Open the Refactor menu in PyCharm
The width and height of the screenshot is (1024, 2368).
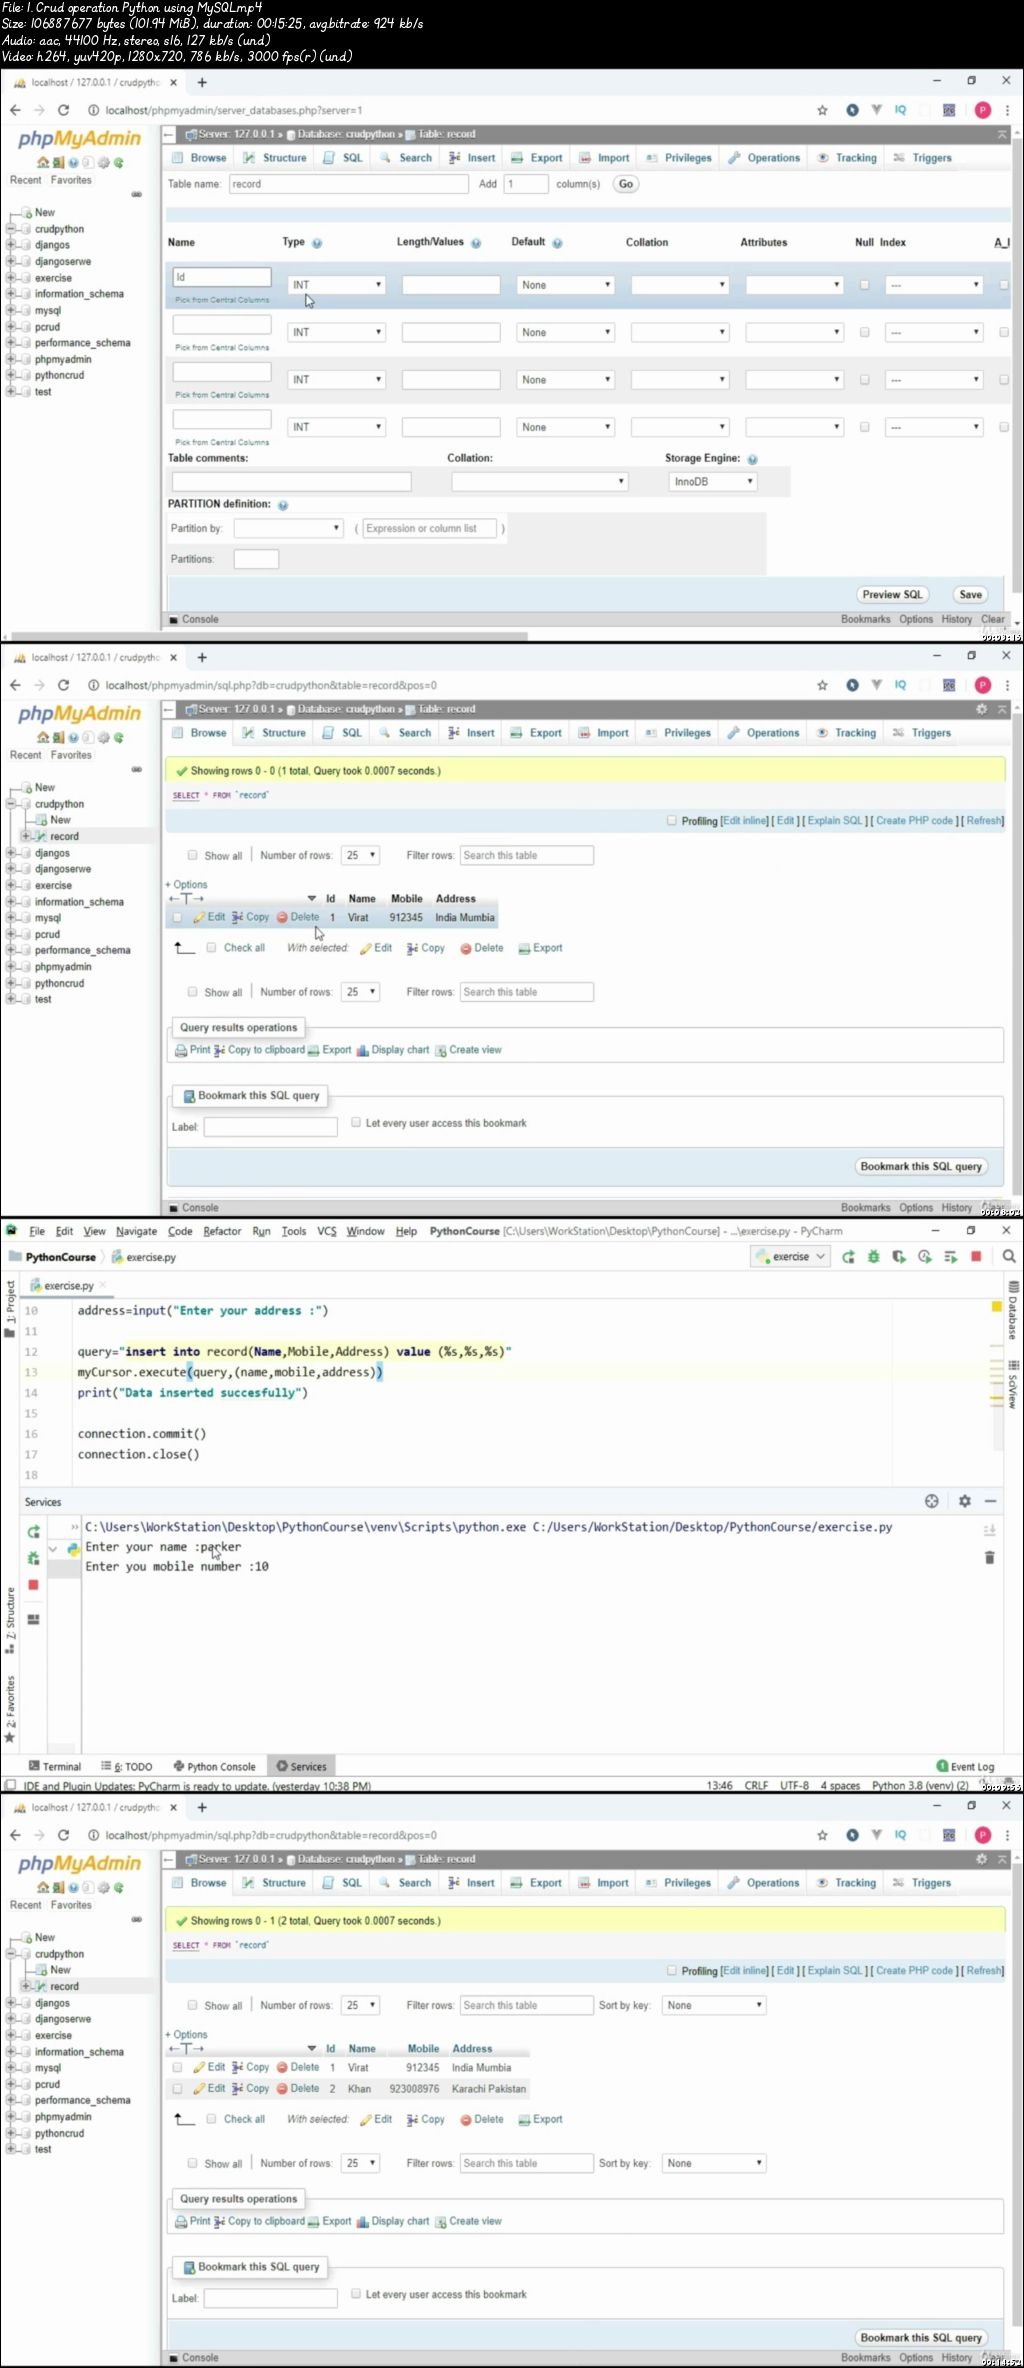pyautogui.click(x=222, y=1231)
